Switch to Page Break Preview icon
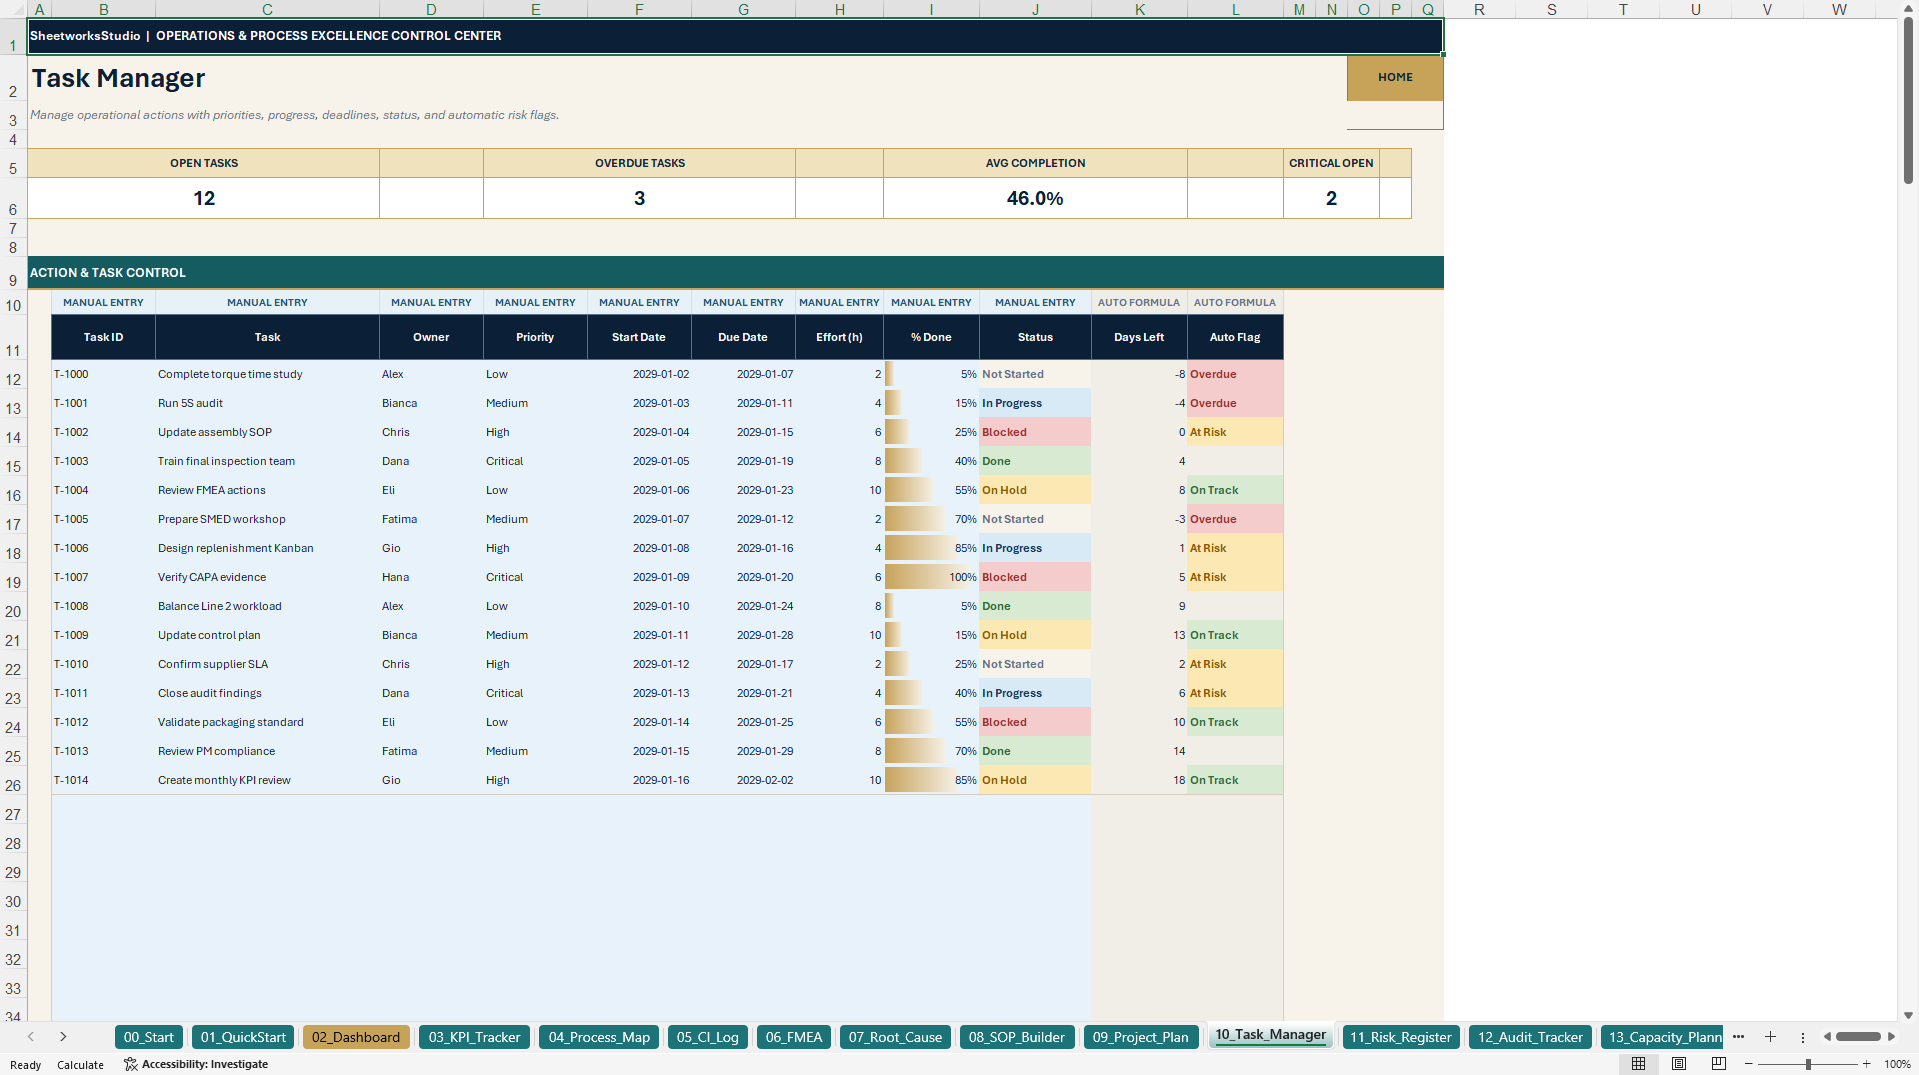1919x1075 pixels. [x=1719, y=1064]
